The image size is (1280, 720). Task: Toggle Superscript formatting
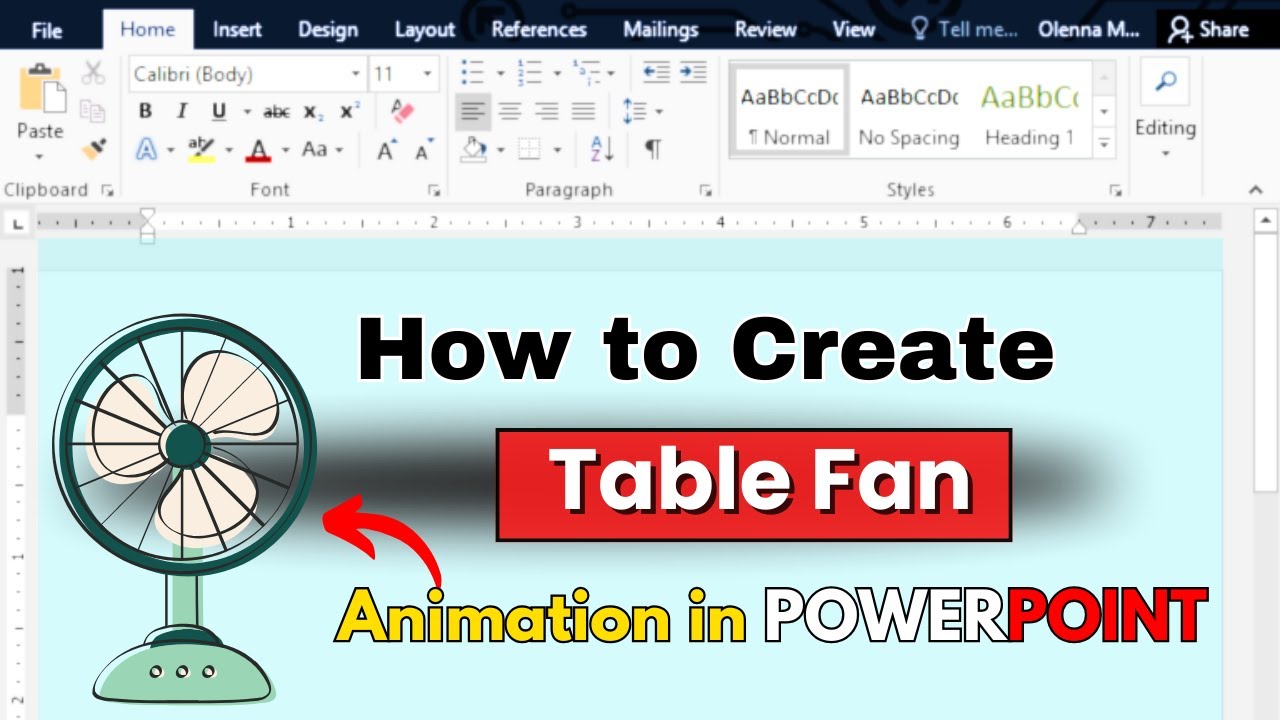point(350,111)
